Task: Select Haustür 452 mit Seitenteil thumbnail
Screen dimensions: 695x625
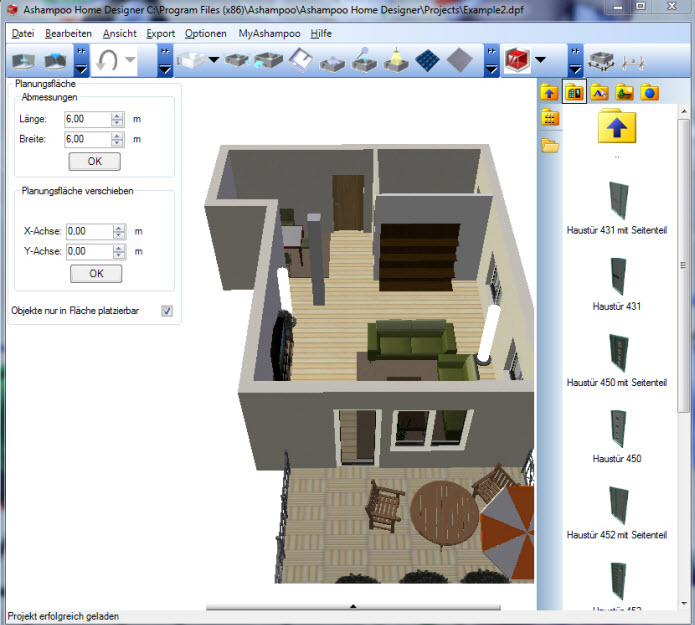Action: [x=618, y=505]
